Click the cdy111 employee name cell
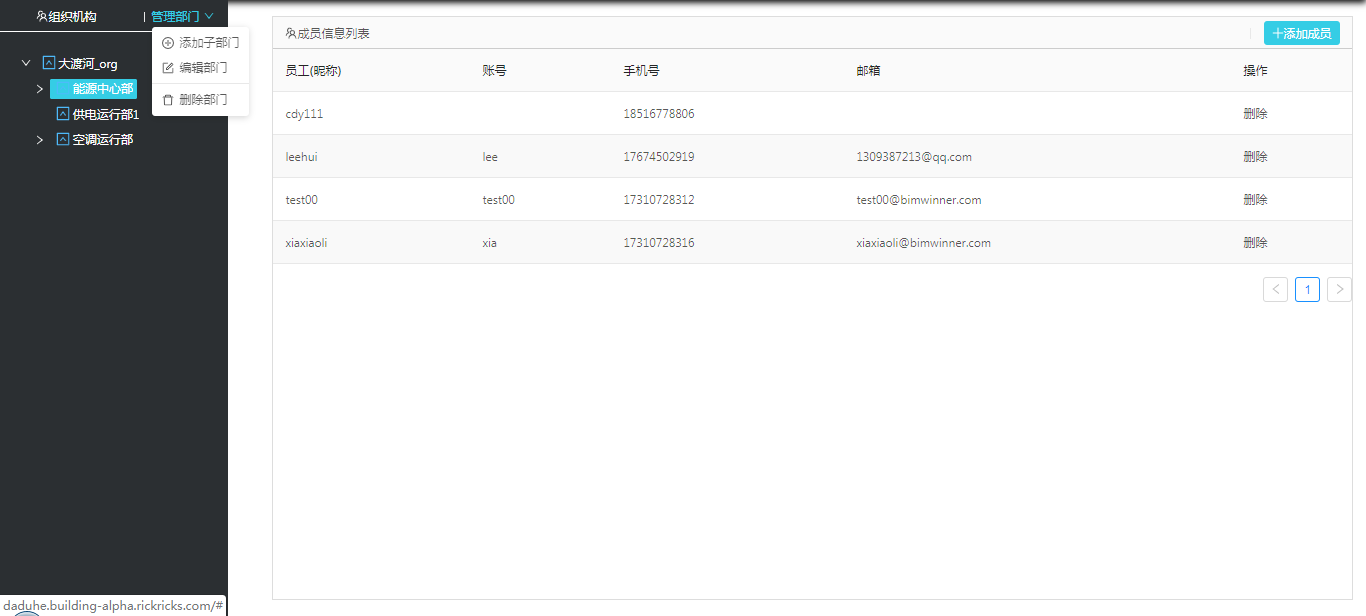This screenshot has height=616, width=1366. pos(304,114)
